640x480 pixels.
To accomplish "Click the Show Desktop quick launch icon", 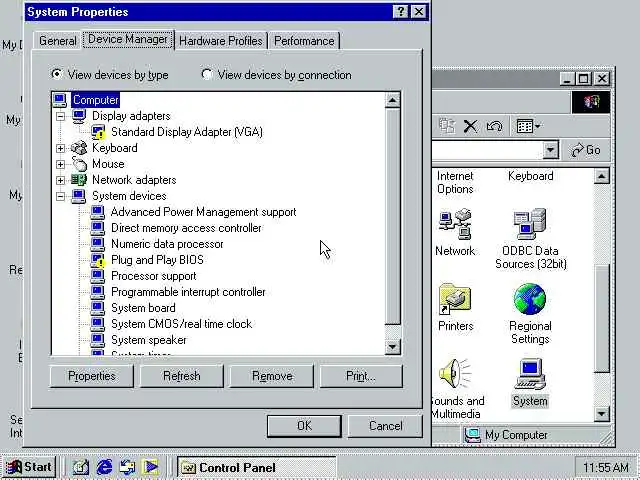I will click(x=81, y=467).
